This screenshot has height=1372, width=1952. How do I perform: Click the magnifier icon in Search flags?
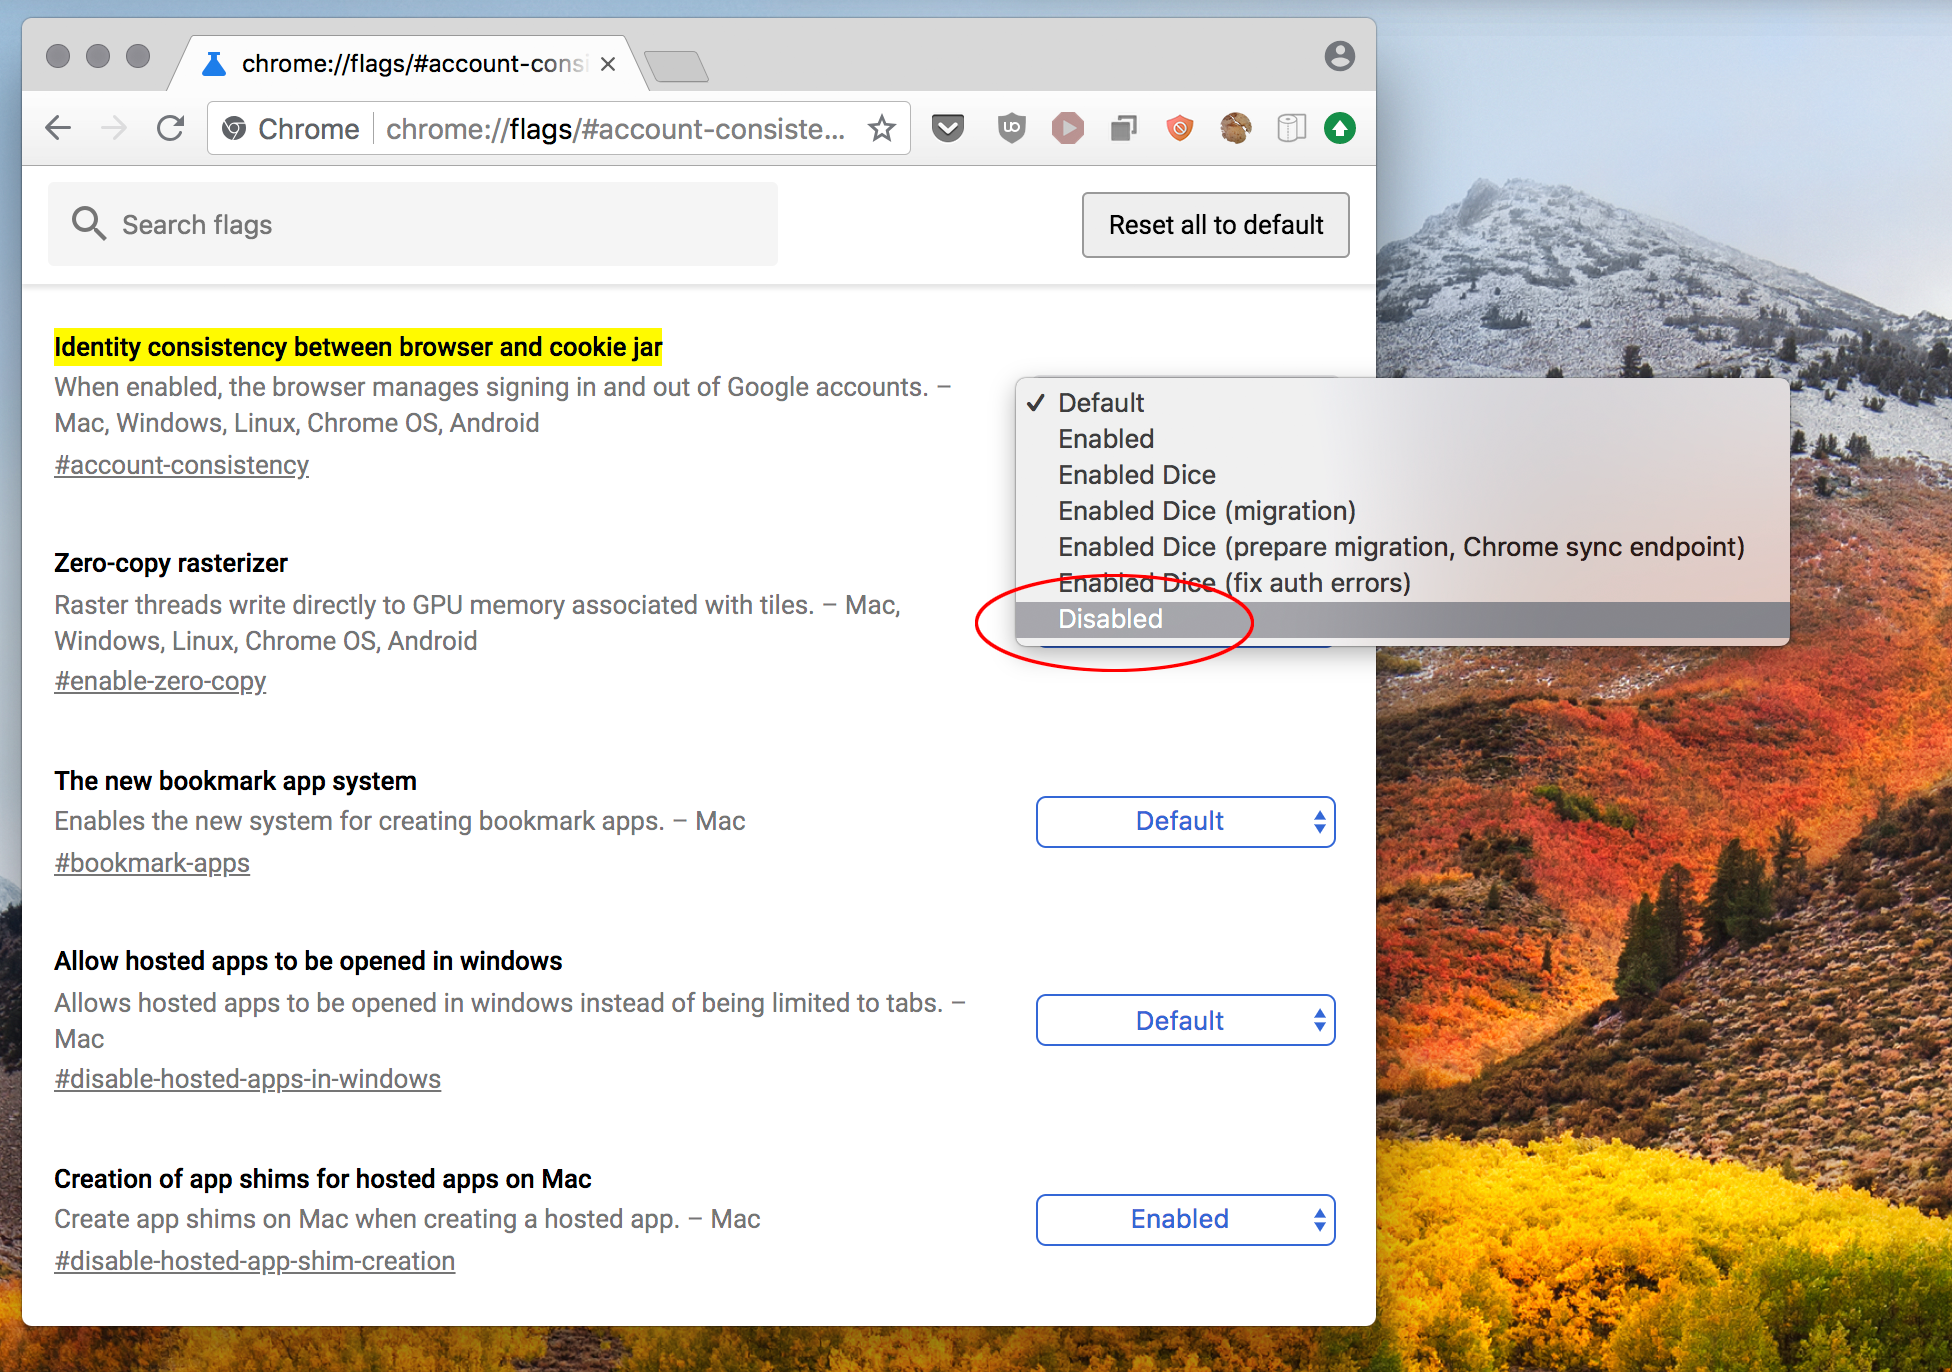(88, 223)
